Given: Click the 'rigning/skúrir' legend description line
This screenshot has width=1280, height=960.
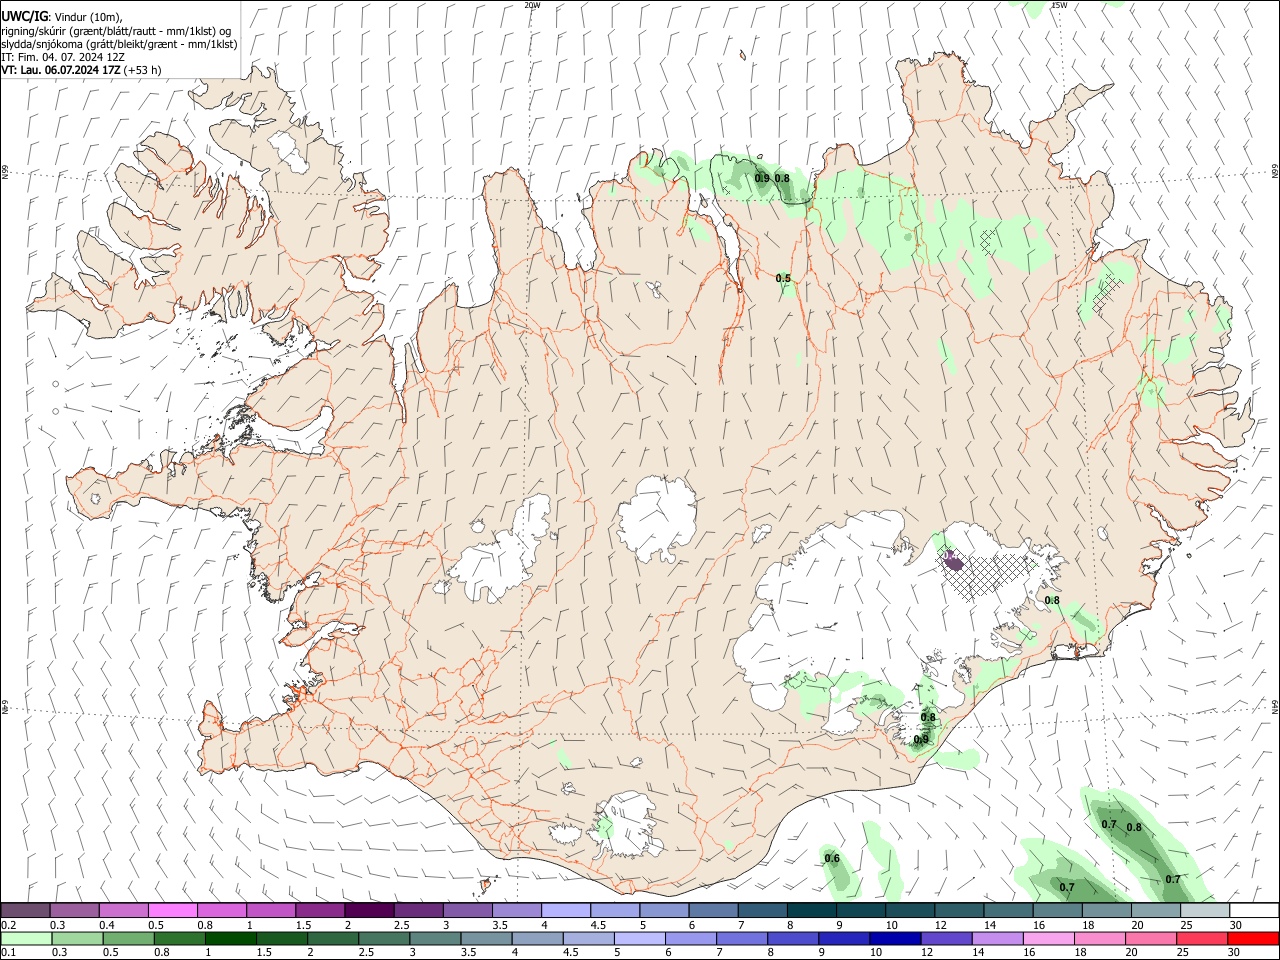Looking at the screenshot, I should (x=116, y=31).
